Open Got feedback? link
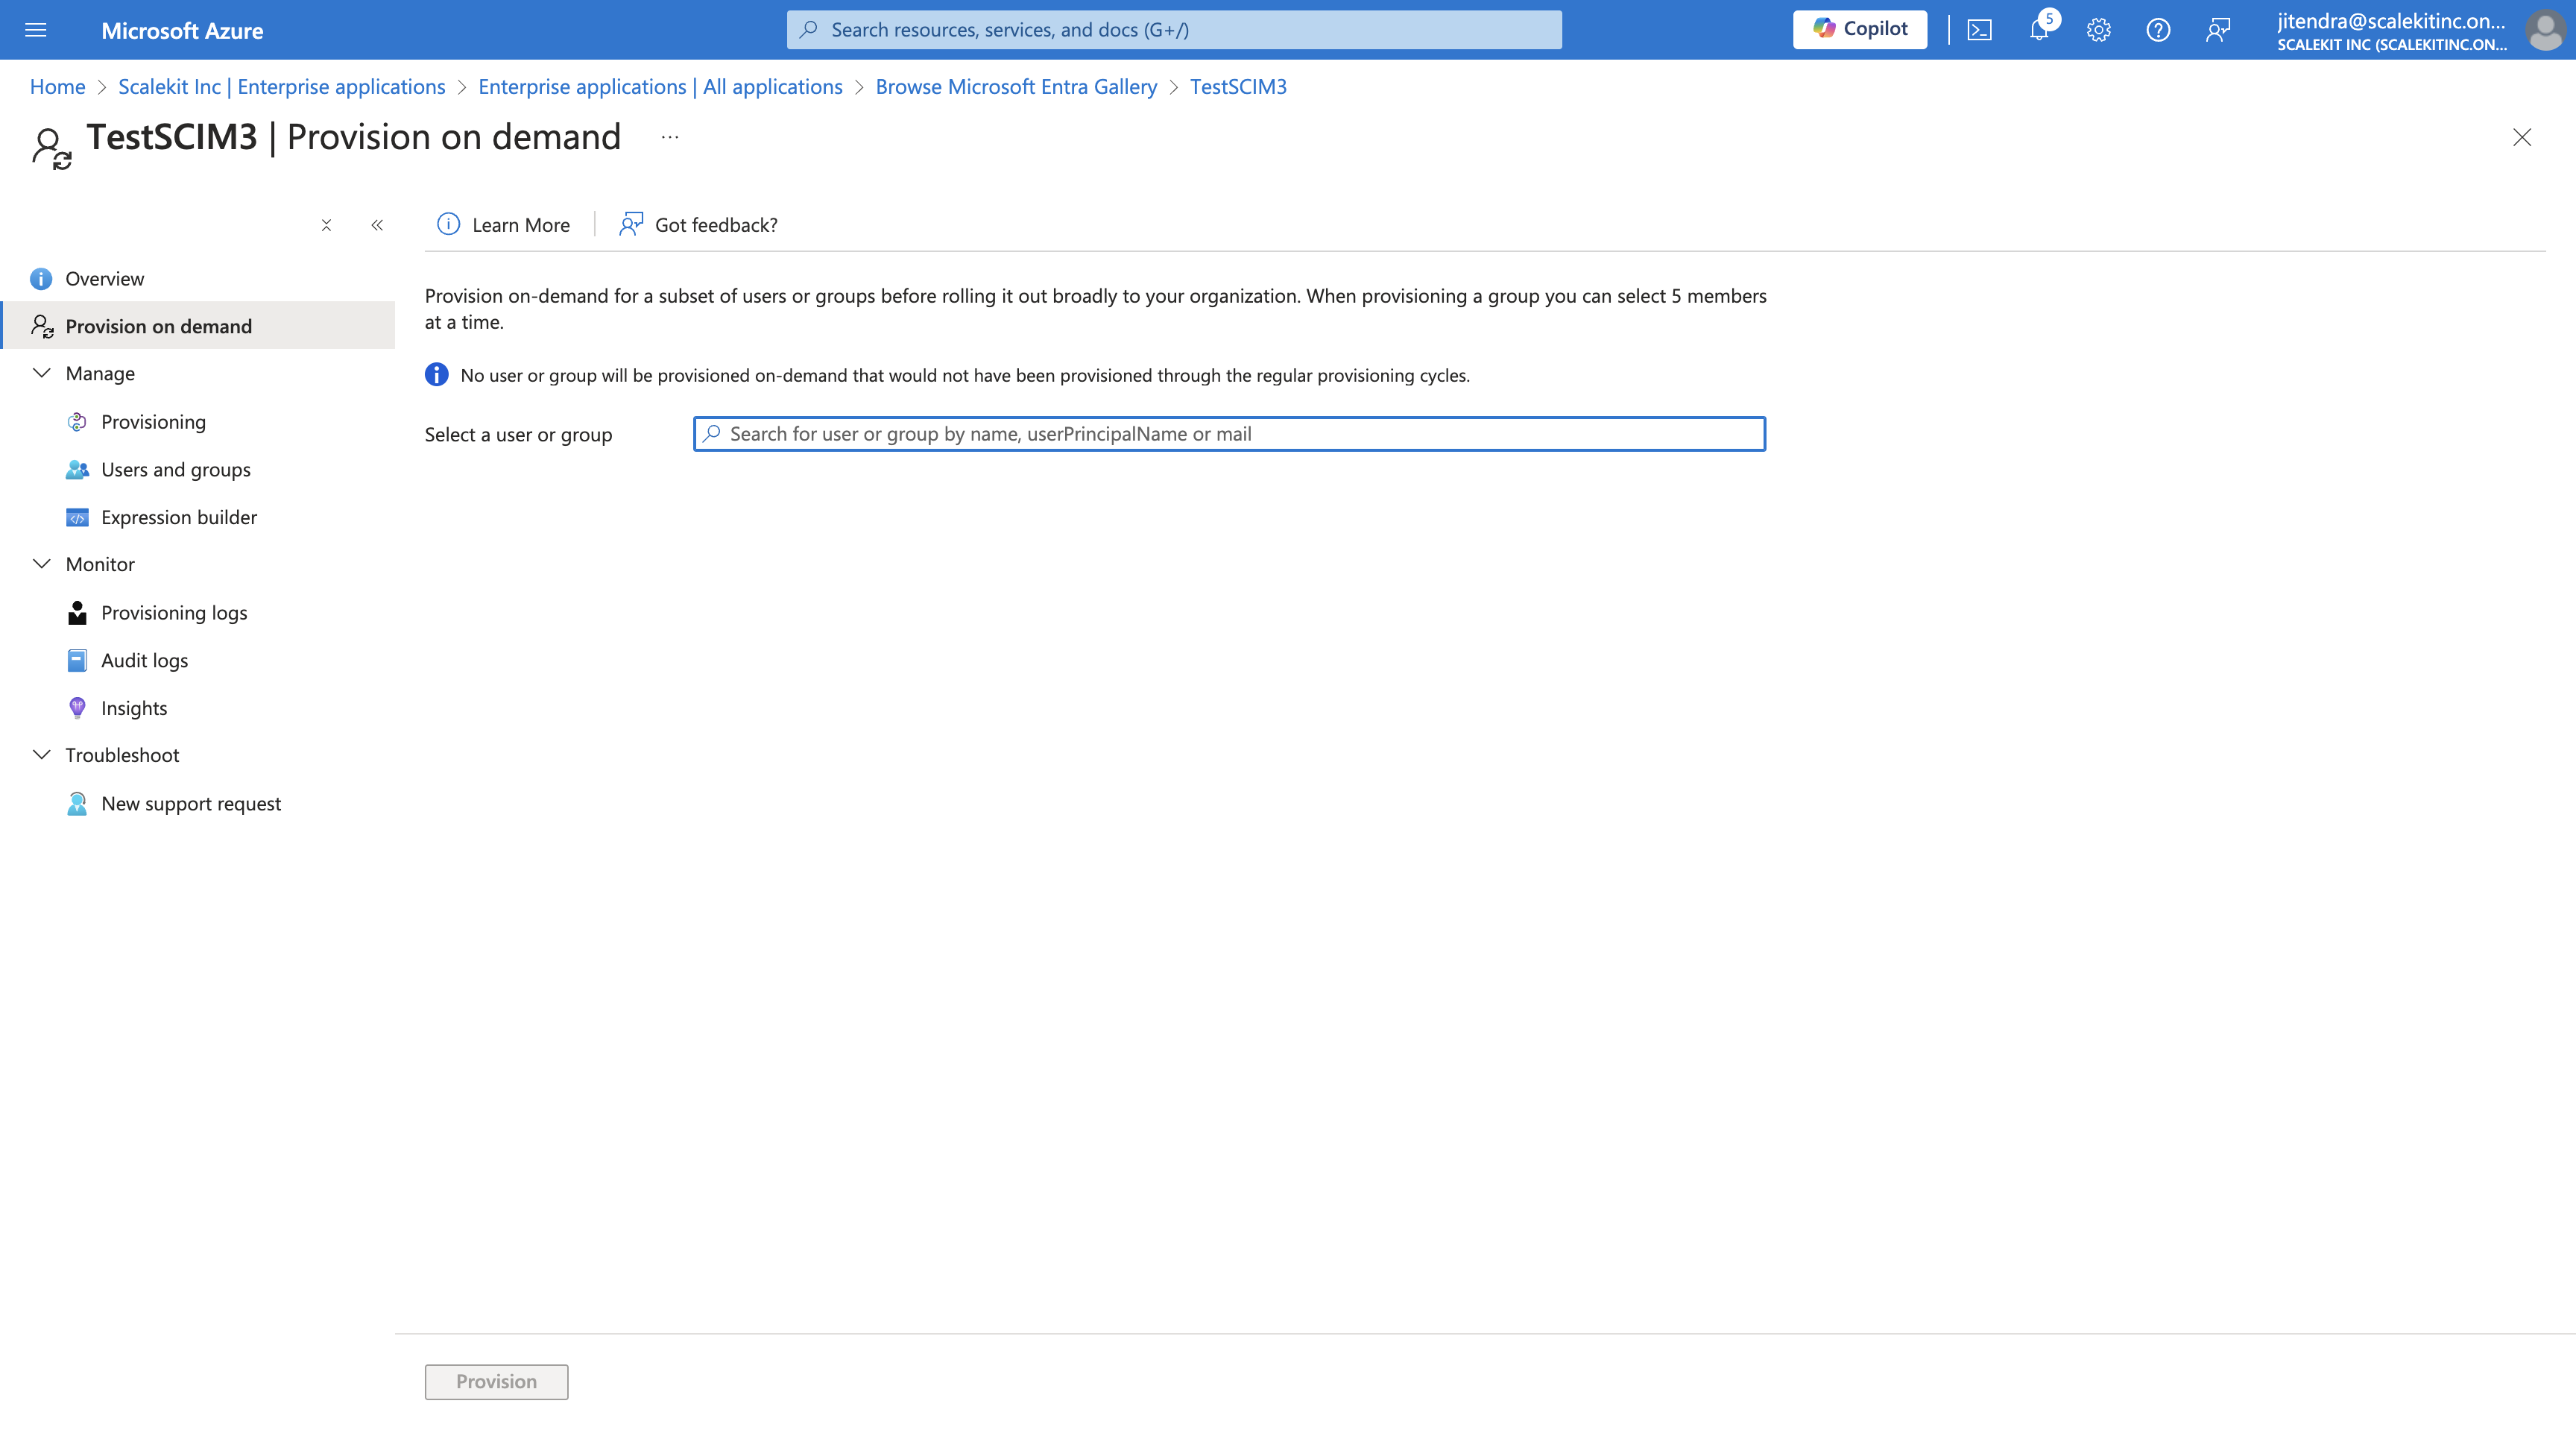2576x1430 pixels. [x=716, y=225]
